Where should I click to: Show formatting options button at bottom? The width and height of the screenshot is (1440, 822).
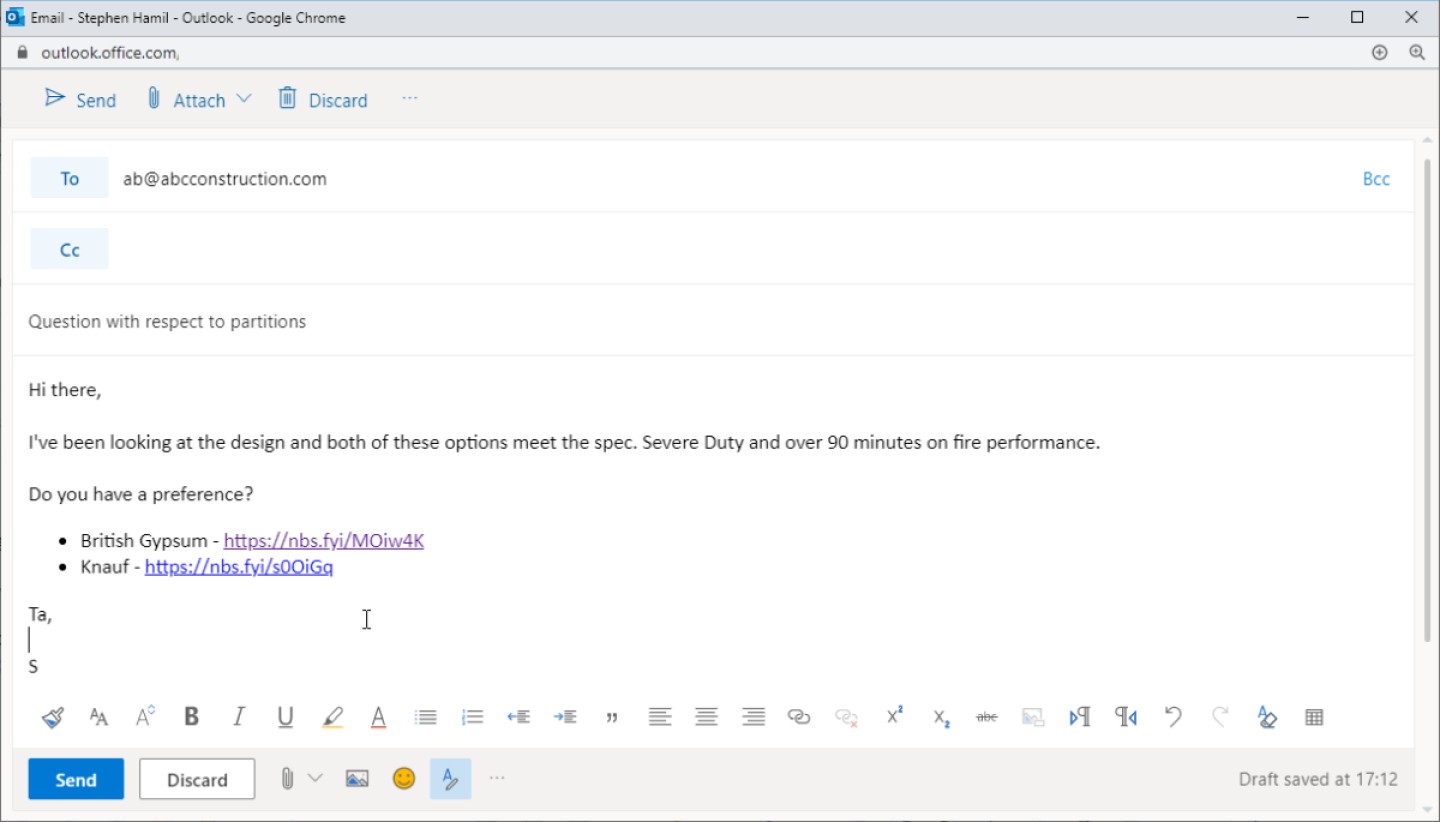451,778
